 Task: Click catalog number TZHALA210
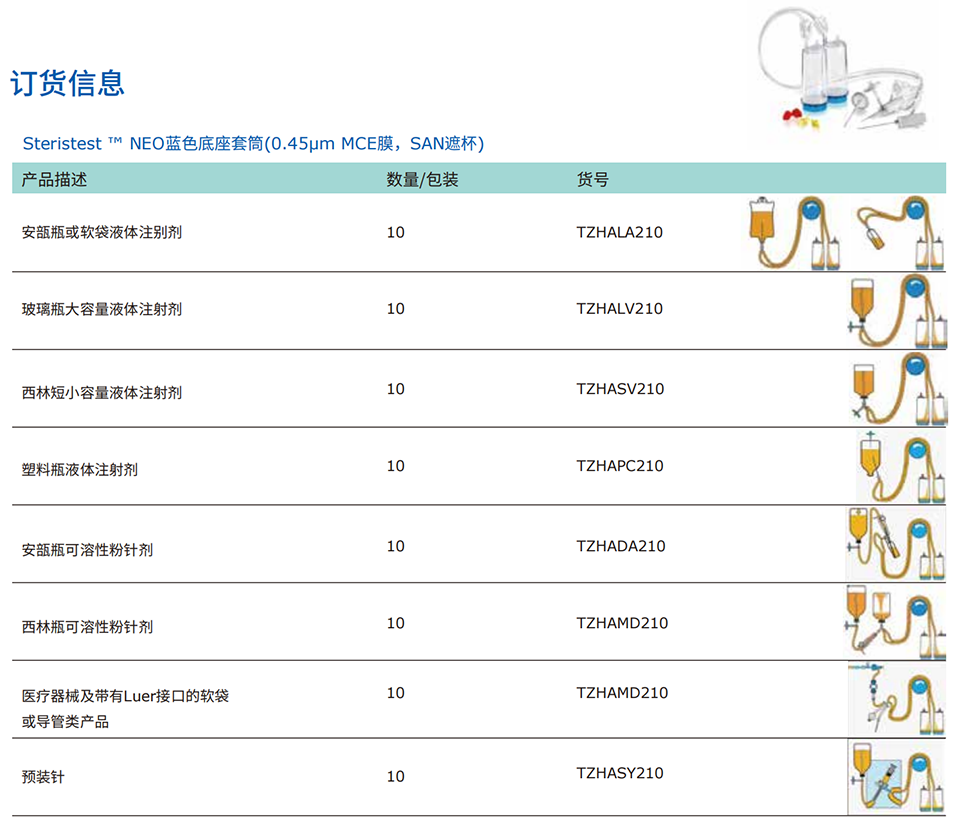click(620, 233)
